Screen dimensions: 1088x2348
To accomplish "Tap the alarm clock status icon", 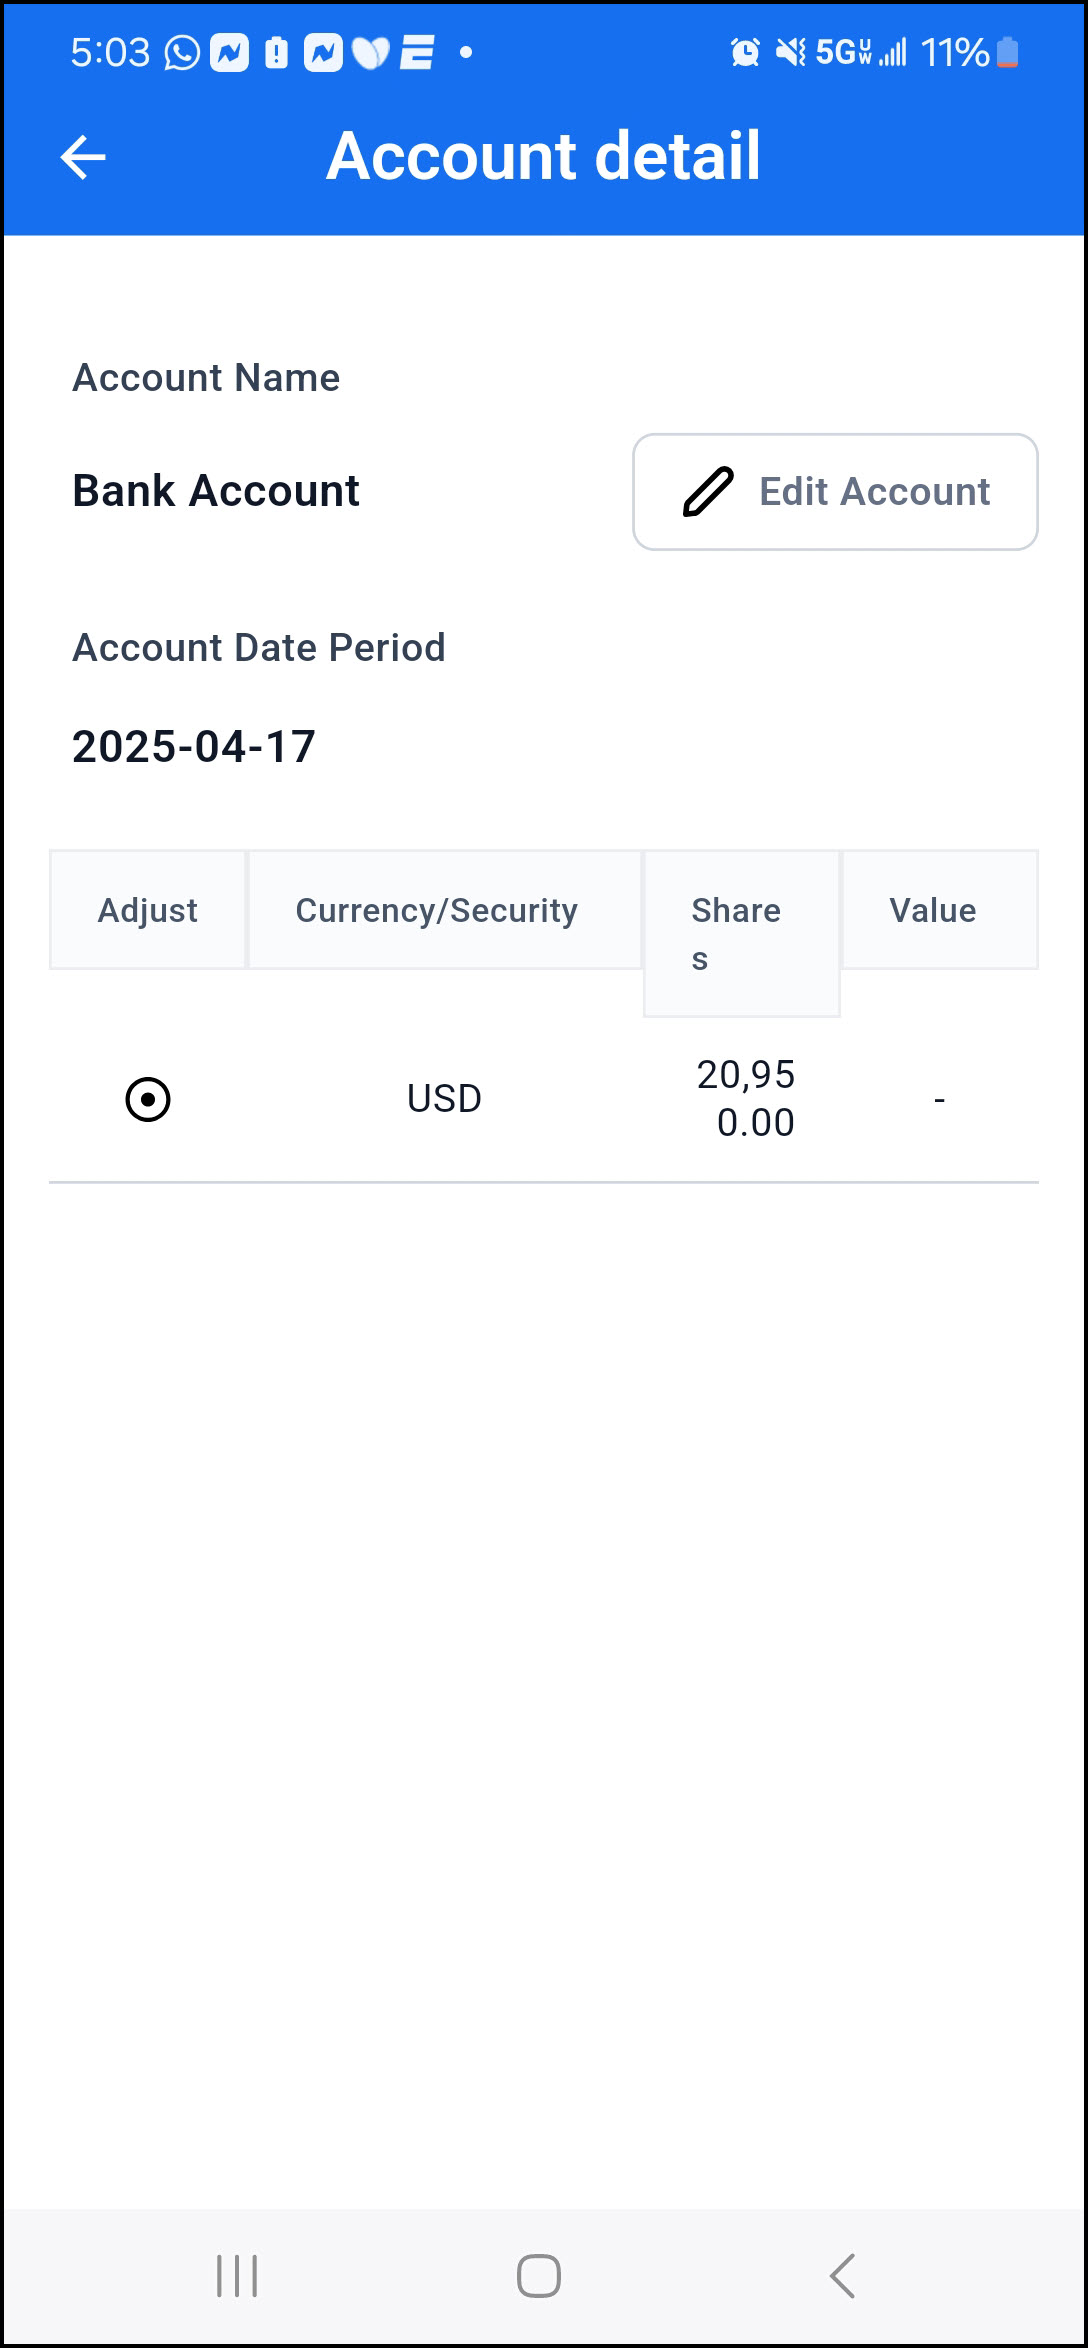I will (x=745, y=52).
